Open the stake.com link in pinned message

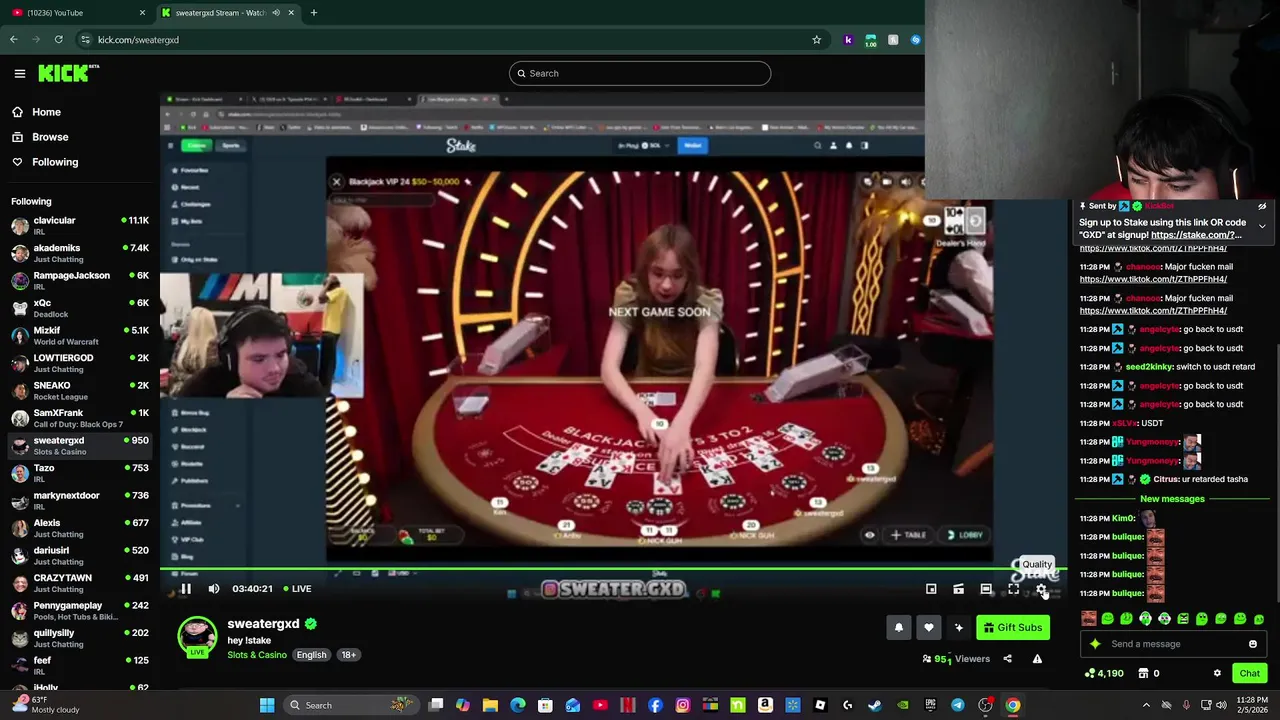point(1196,235)
